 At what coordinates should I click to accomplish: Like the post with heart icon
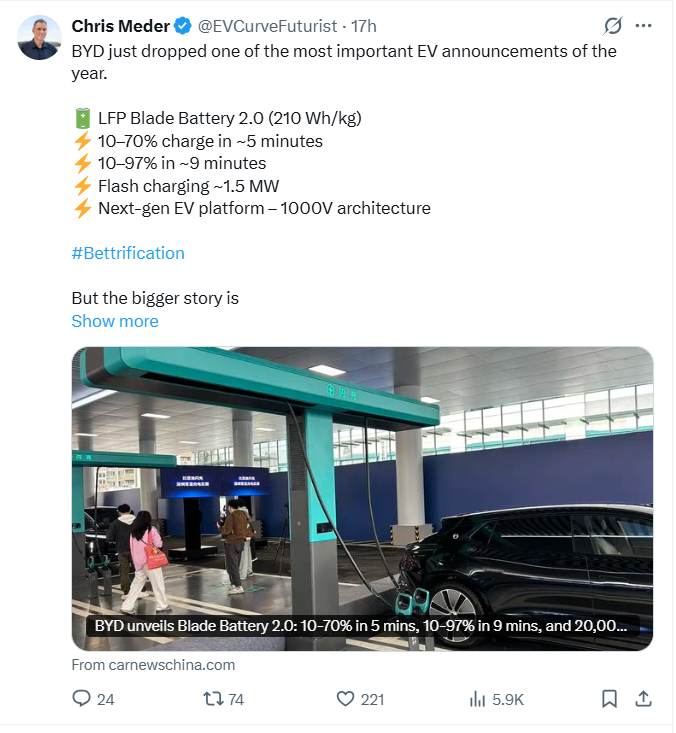click(x=346, y=699)
